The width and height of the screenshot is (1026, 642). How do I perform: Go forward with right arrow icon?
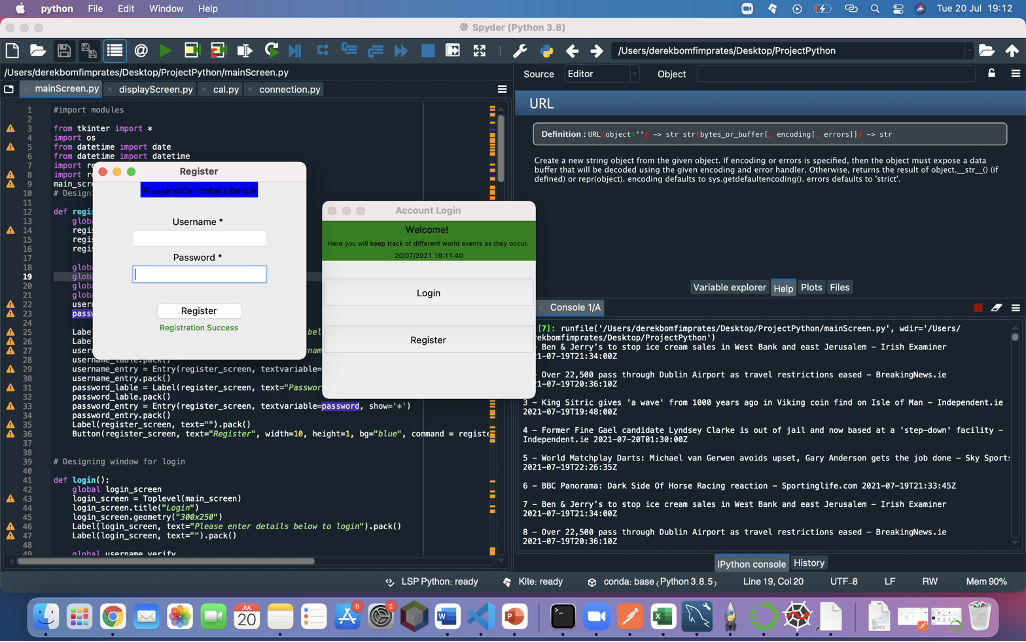pos(596,50)
